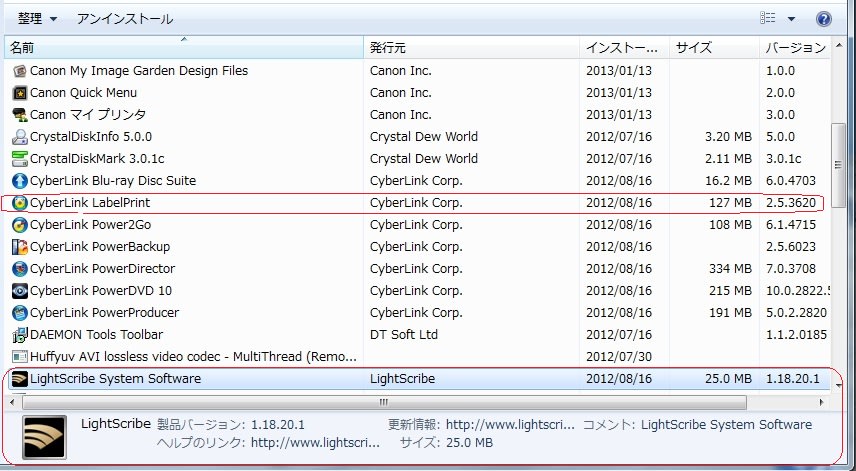The height and width of the screenshot is (471, 856).
Task: Select the CrystalDiskMark 3.0.1c icon
Action: [x=20, y=159]
